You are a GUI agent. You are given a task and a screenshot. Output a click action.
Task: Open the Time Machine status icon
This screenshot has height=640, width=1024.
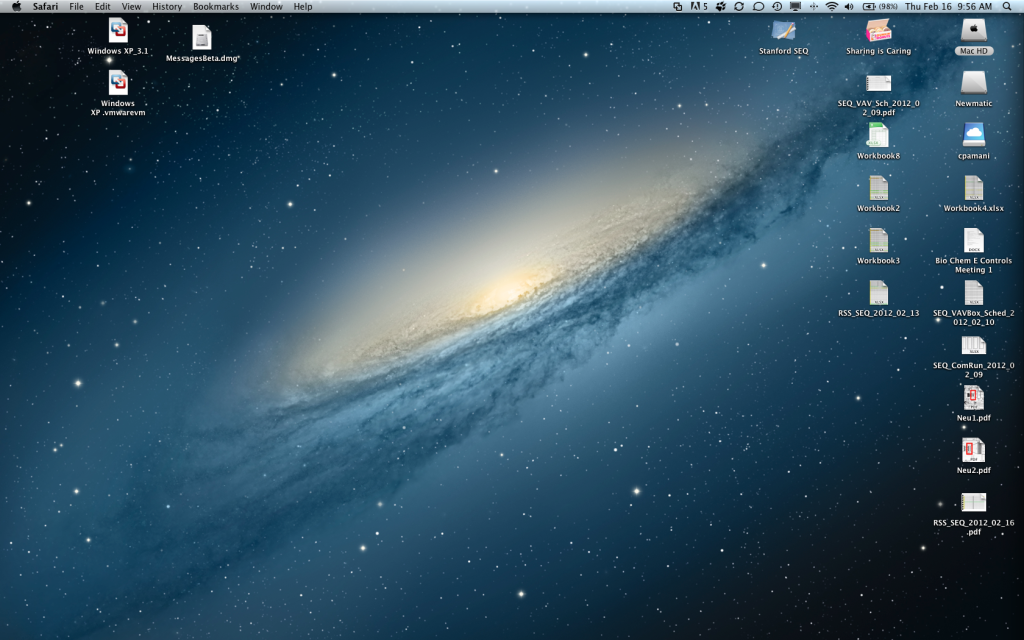[x=776, y=7]
